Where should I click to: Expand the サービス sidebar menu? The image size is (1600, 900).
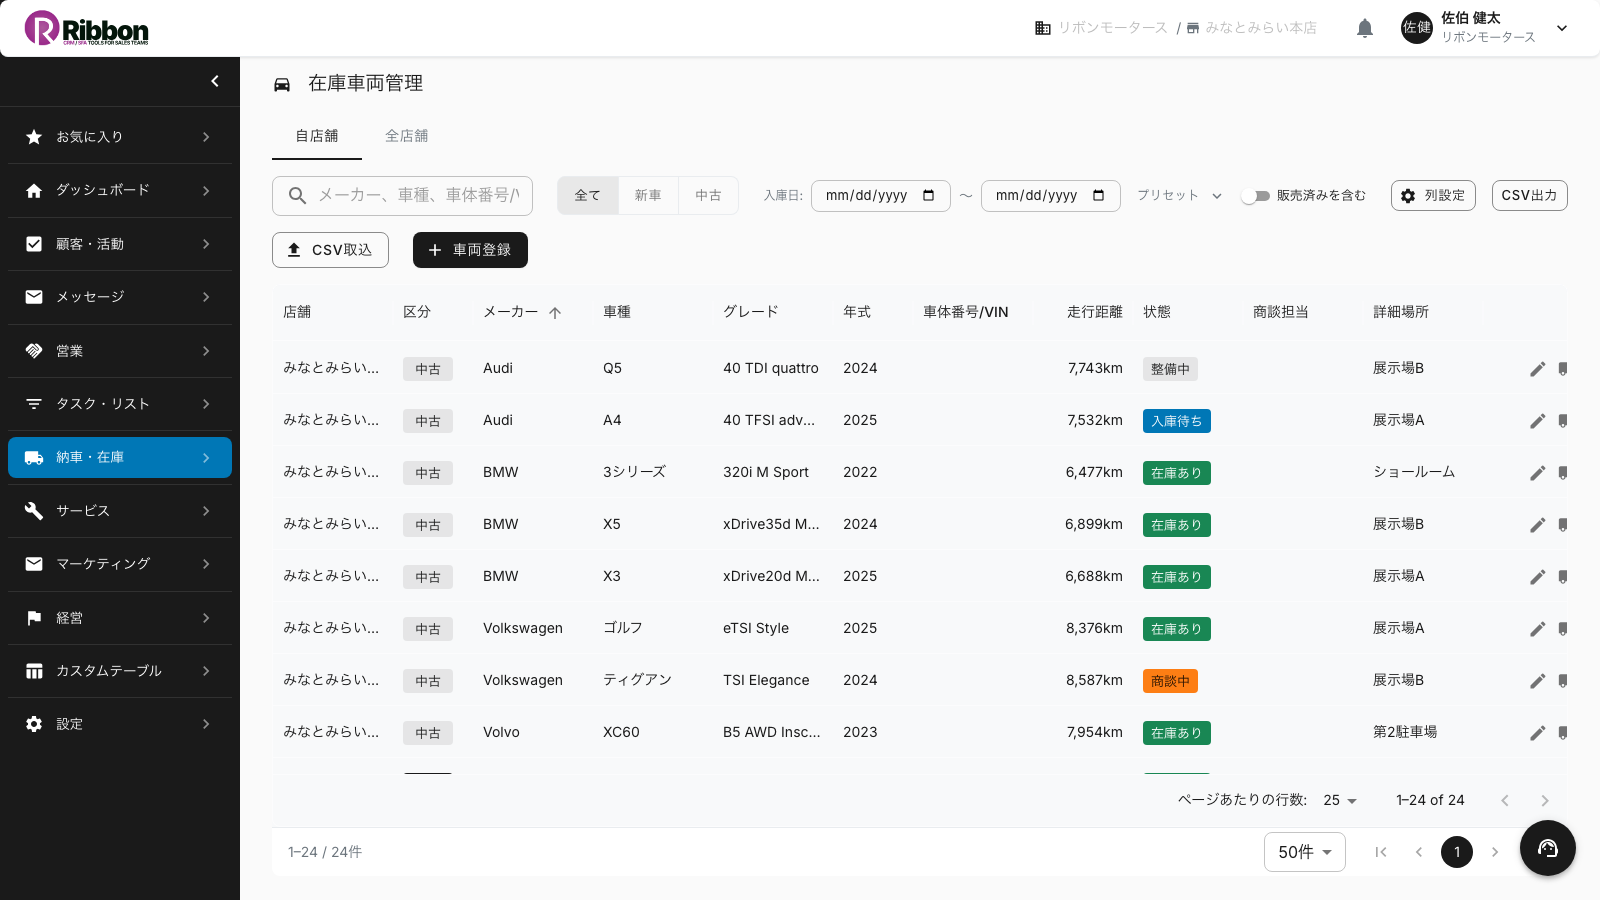pos(206,511)
